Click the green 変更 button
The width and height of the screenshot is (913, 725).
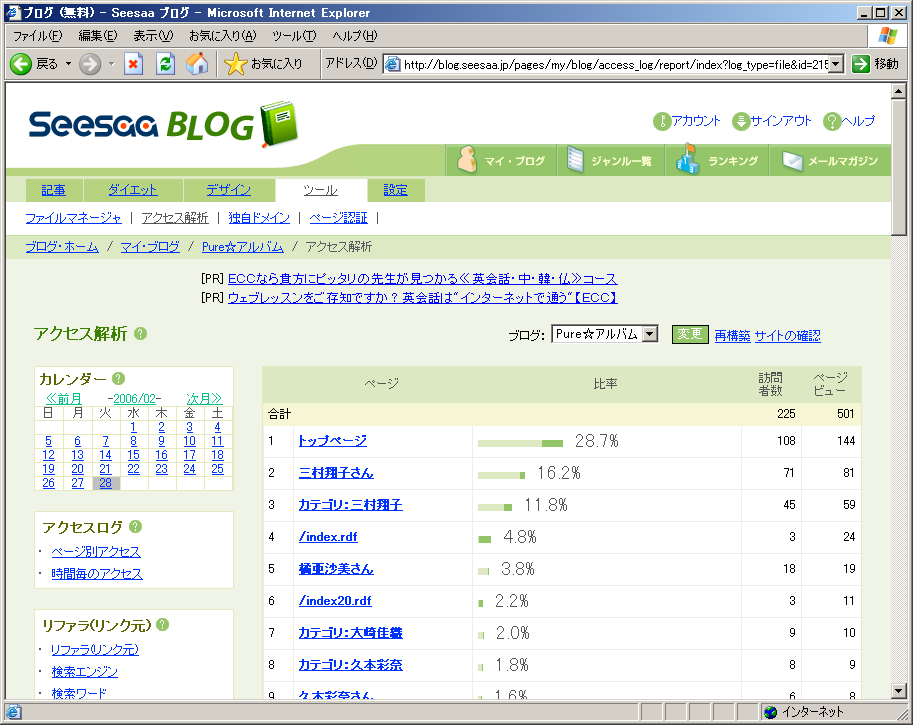click(690, 334)
